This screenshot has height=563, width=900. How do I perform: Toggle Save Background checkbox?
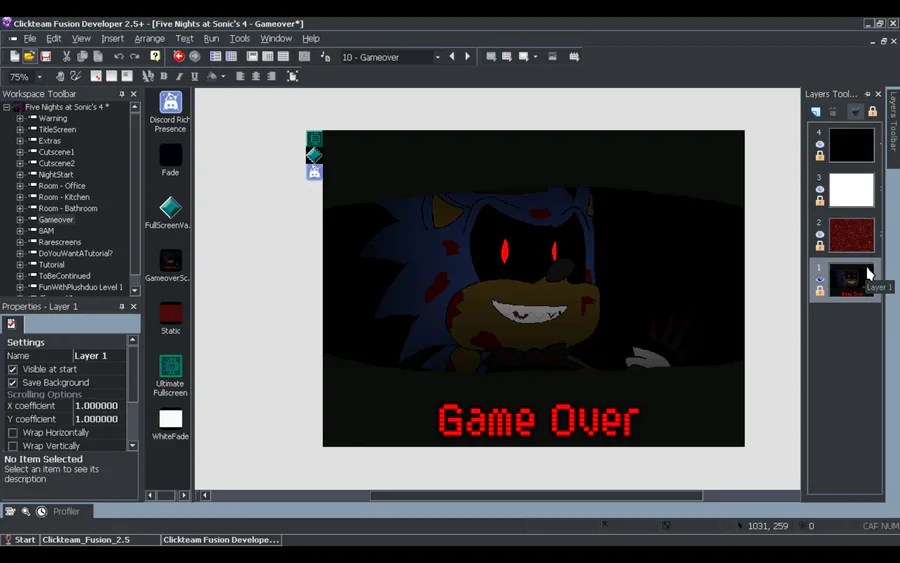click(x=13, y=382)
